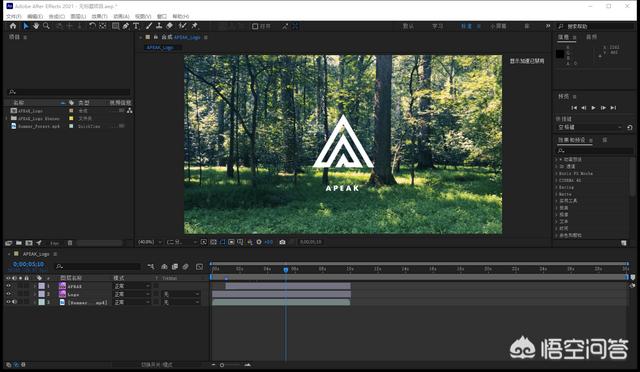This screenshot has width=640, height=372.
Task: Select the Puppet Pin tool
Action: pyautogui.click(x=195, y=26)
